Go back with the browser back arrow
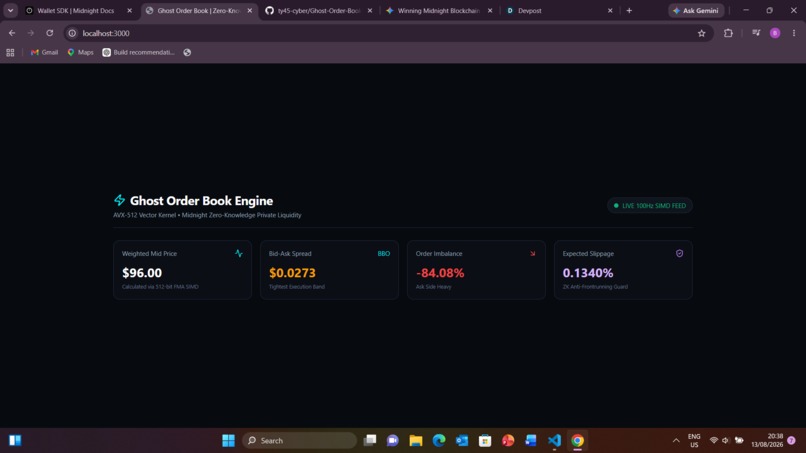Viewport: 806px width, 453px height. [x=12, y=33]
